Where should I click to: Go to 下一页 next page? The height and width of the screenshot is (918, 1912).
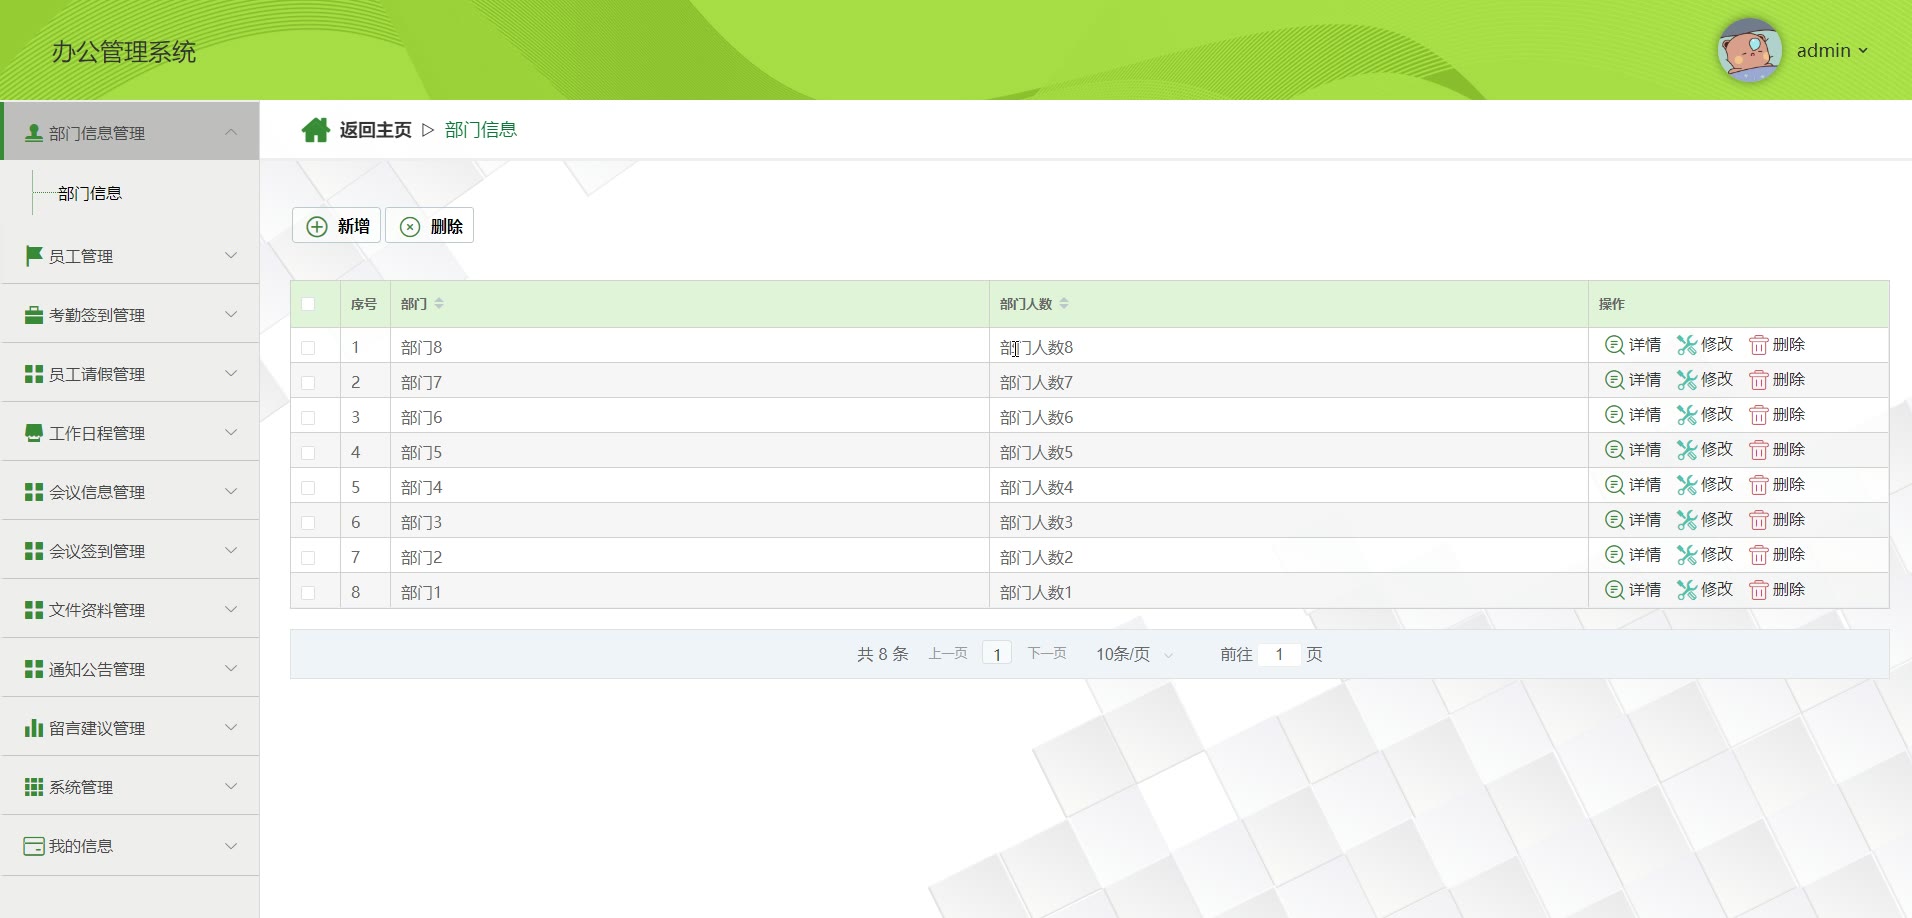click(x=1047, y=654)
